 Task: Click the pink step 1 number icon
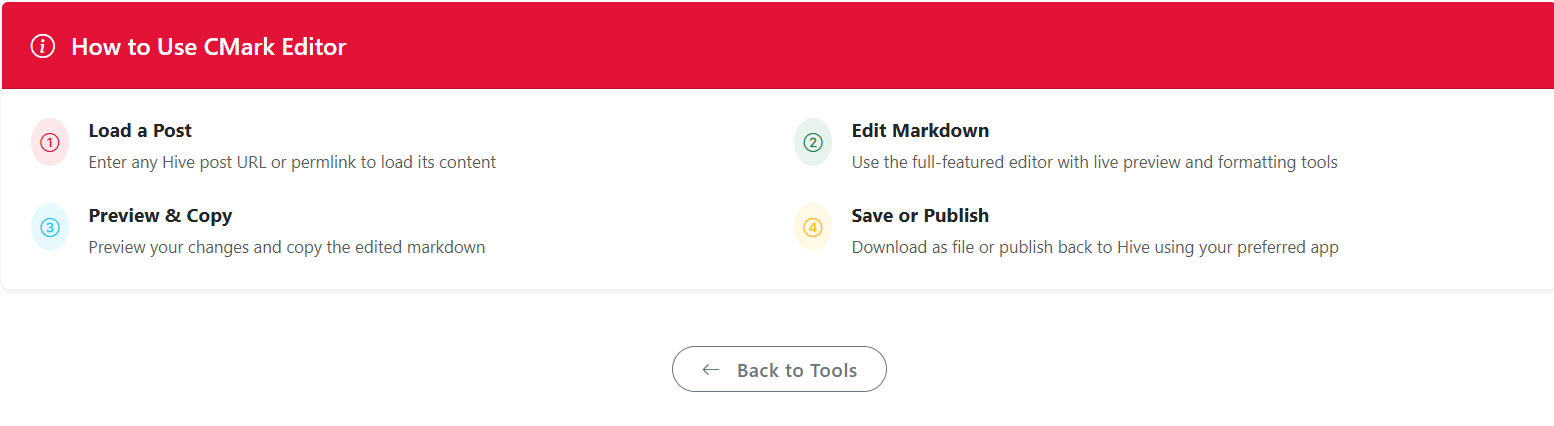coord(50,143)
